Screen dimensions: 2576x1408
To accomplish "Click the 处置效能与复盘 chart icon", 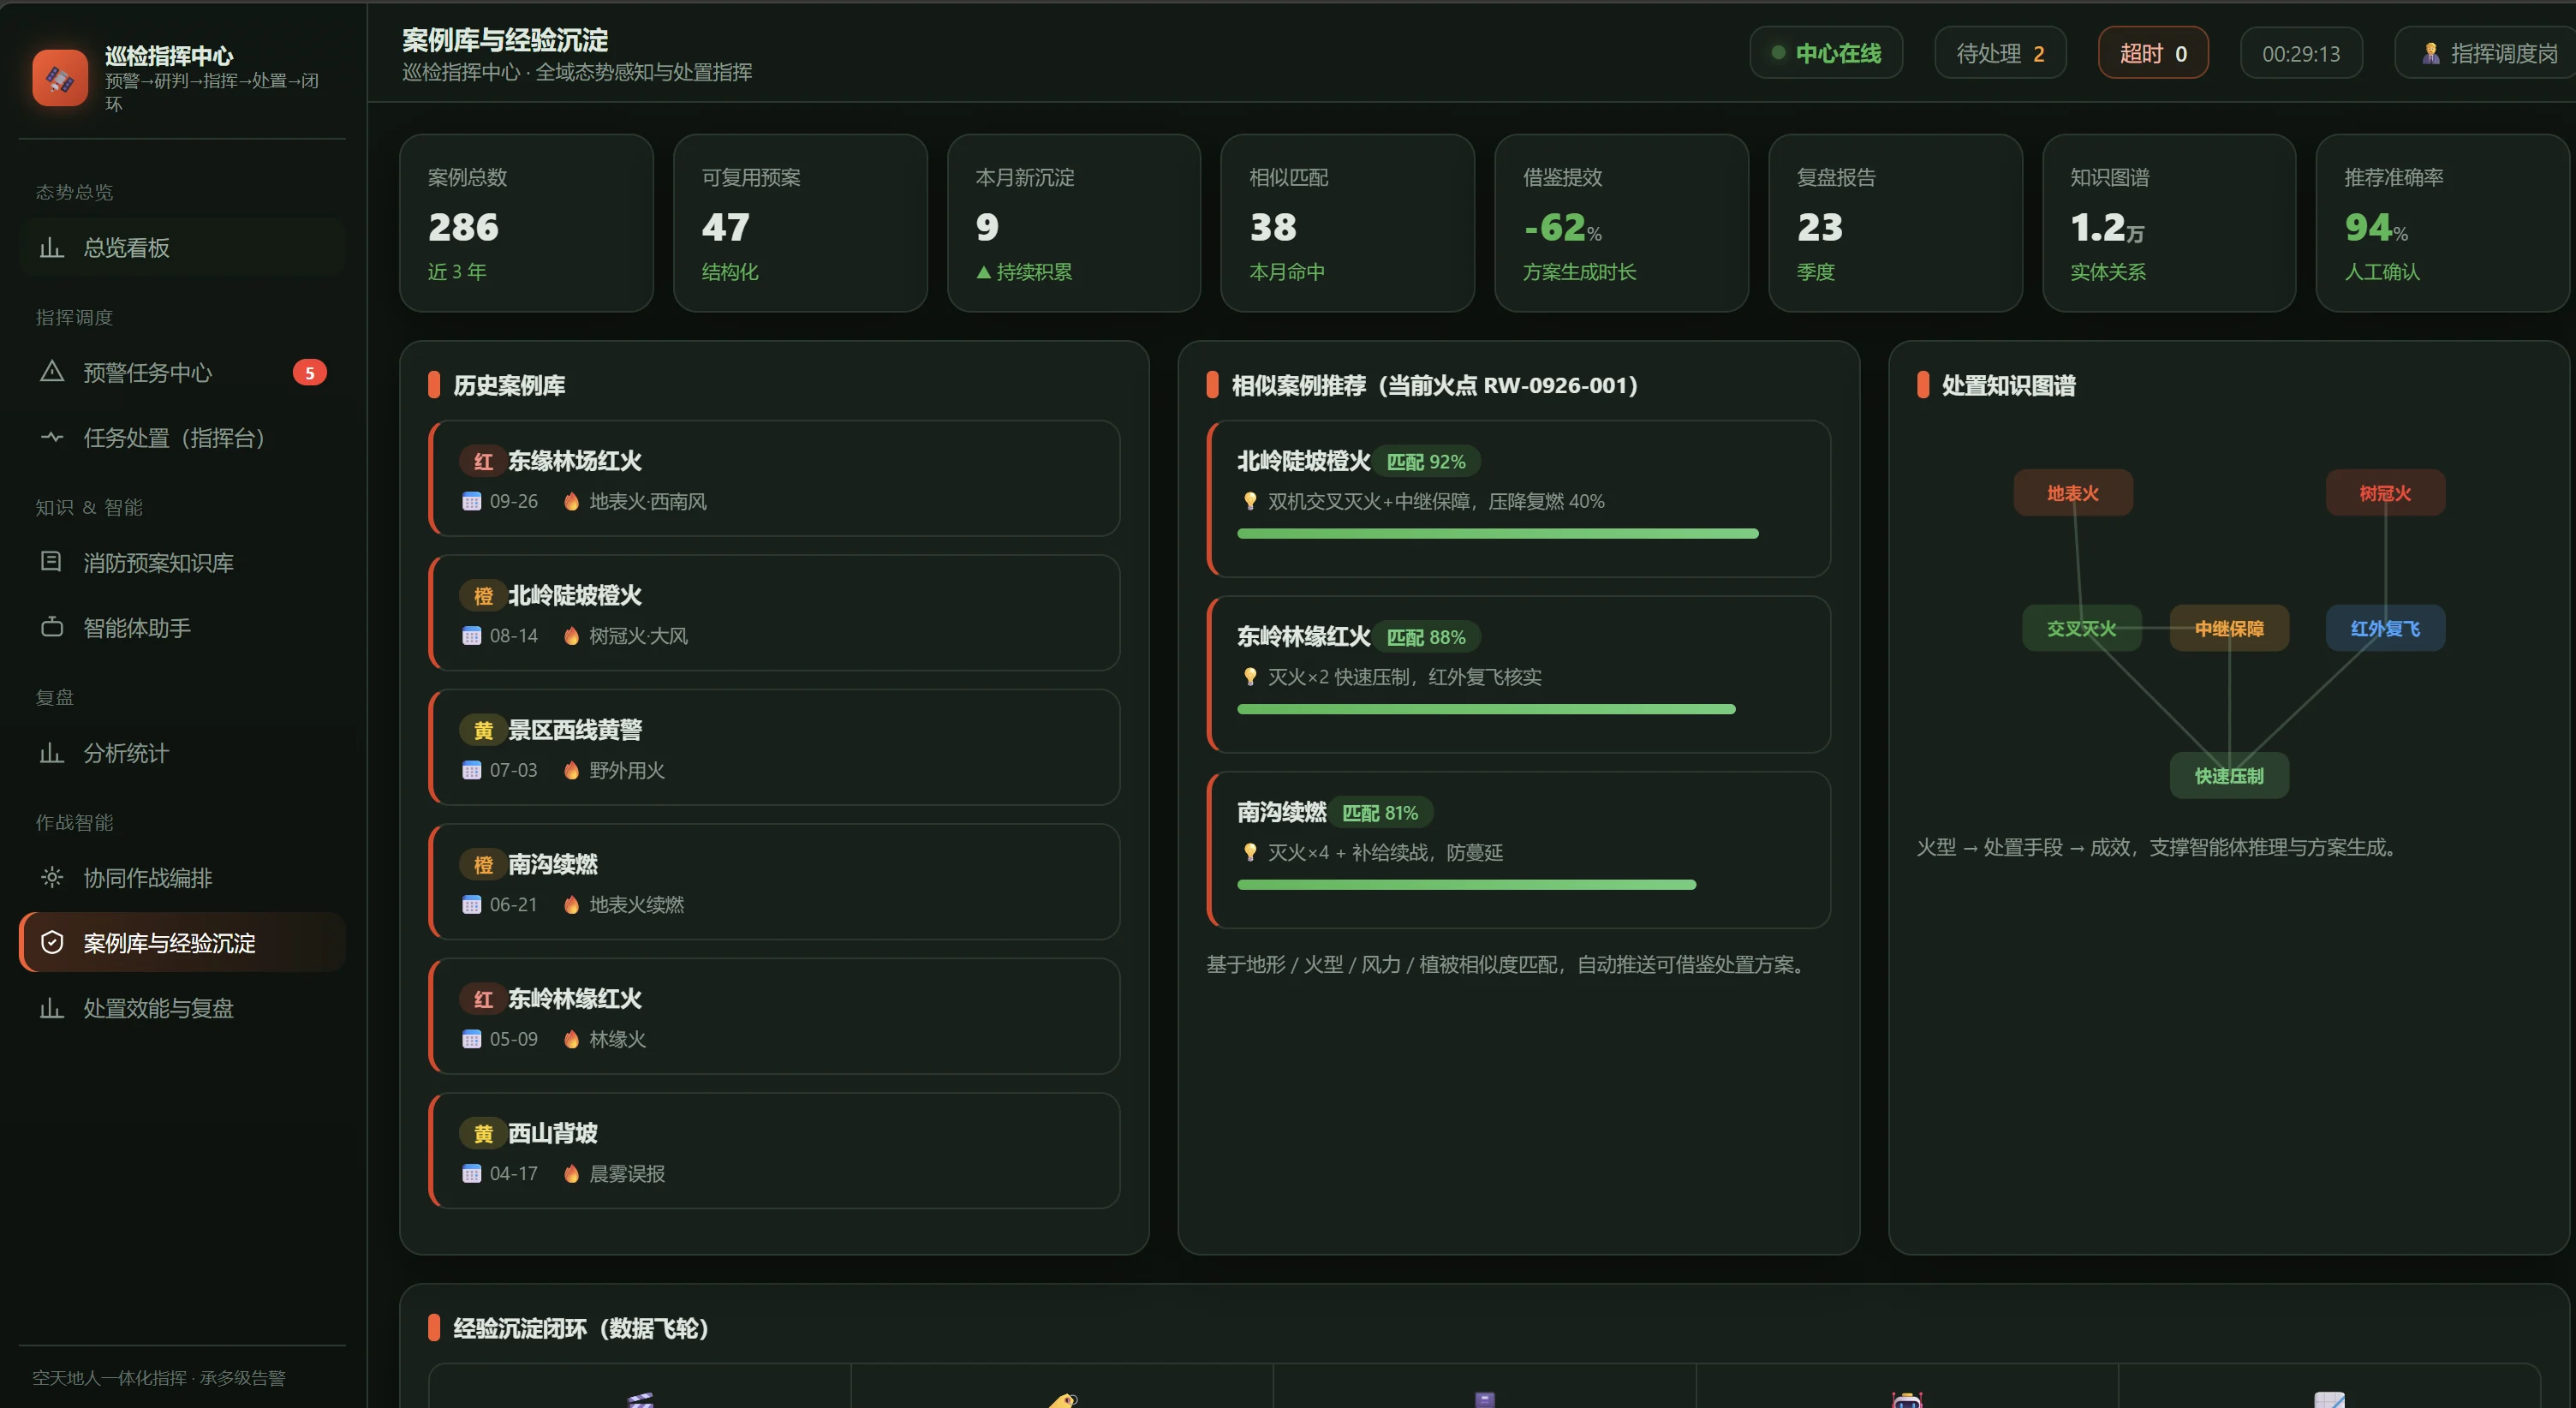I will tap(51, 1007).
